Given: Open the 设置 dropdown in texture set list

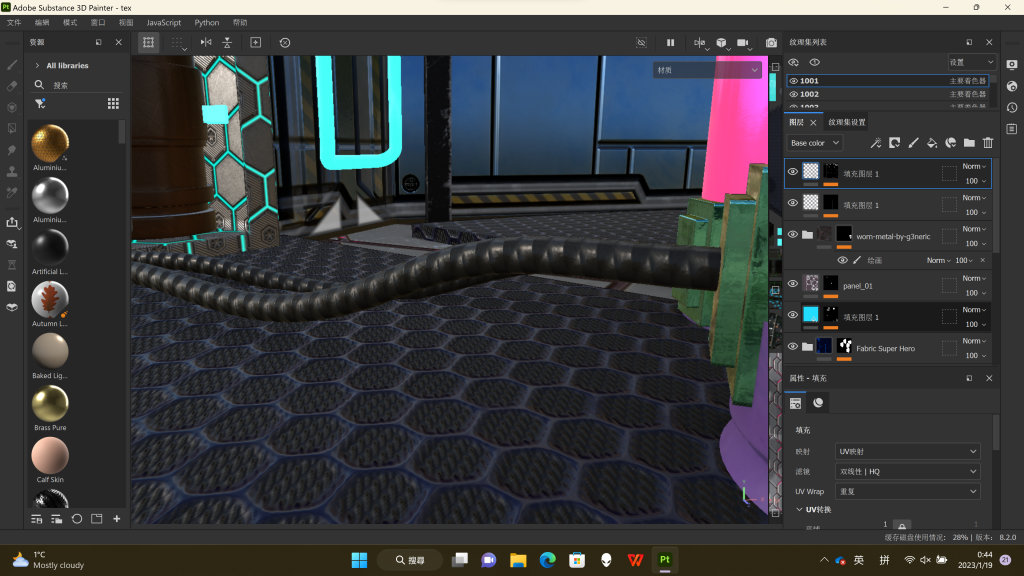Looking at the screenshot, I should coord(972,62).
